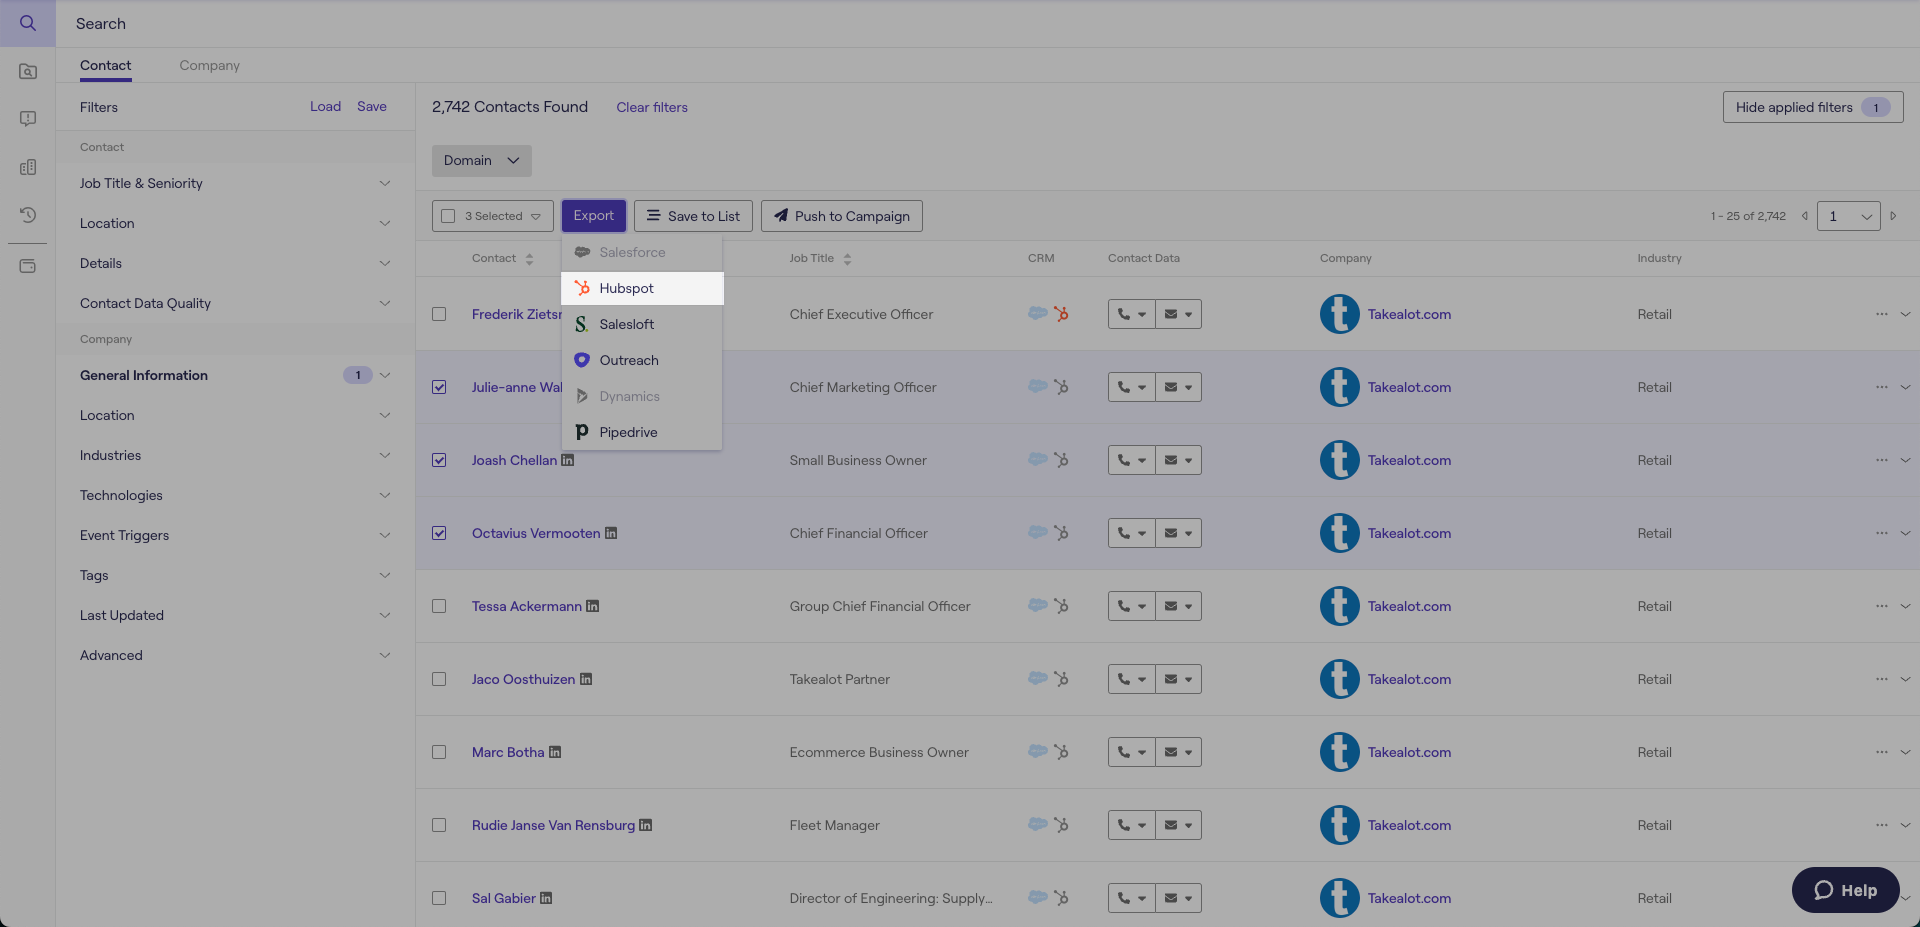This screenshot has height=927, width=1920.
Task: Switch to the Contact tab
Action: [105, 65]
